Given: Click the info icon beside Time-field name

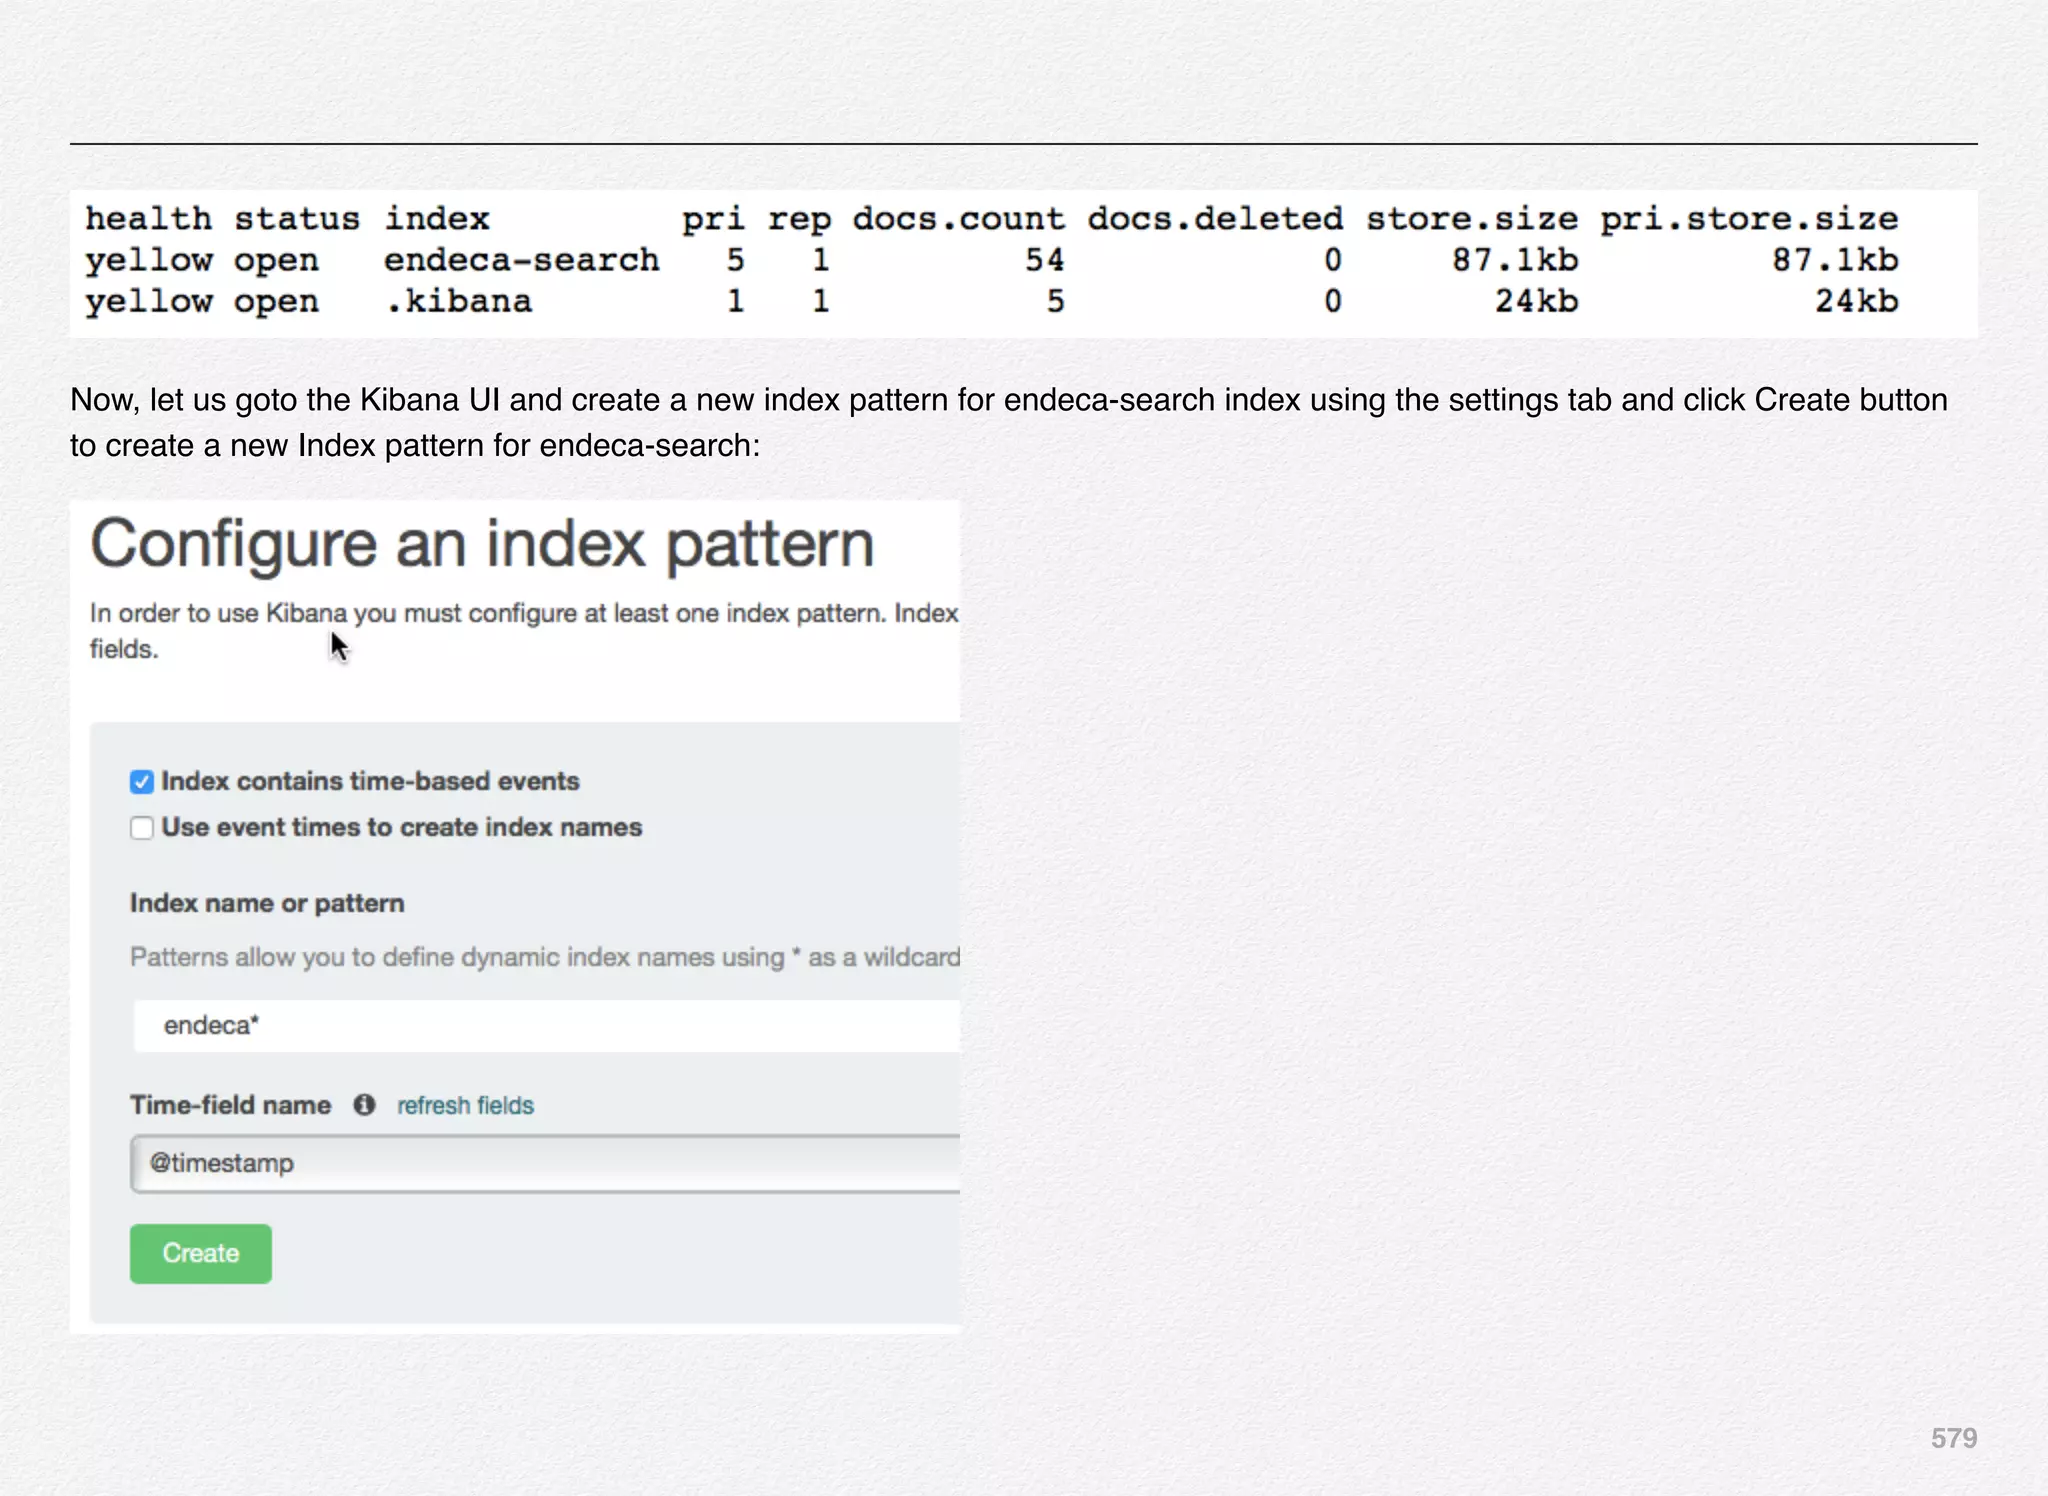Looking at the screenshot, I should point(364,1105).
